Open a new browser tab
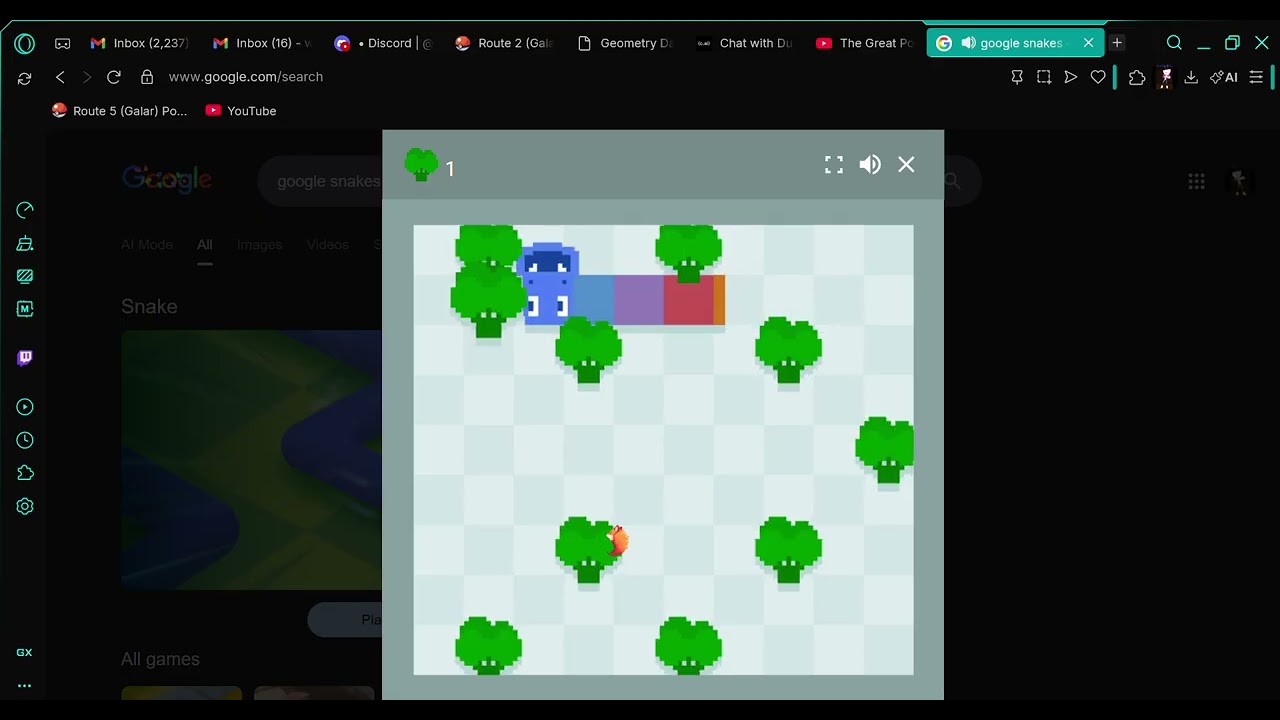The width and height of the screenshot is (1280, 720). pos(1117,43)
